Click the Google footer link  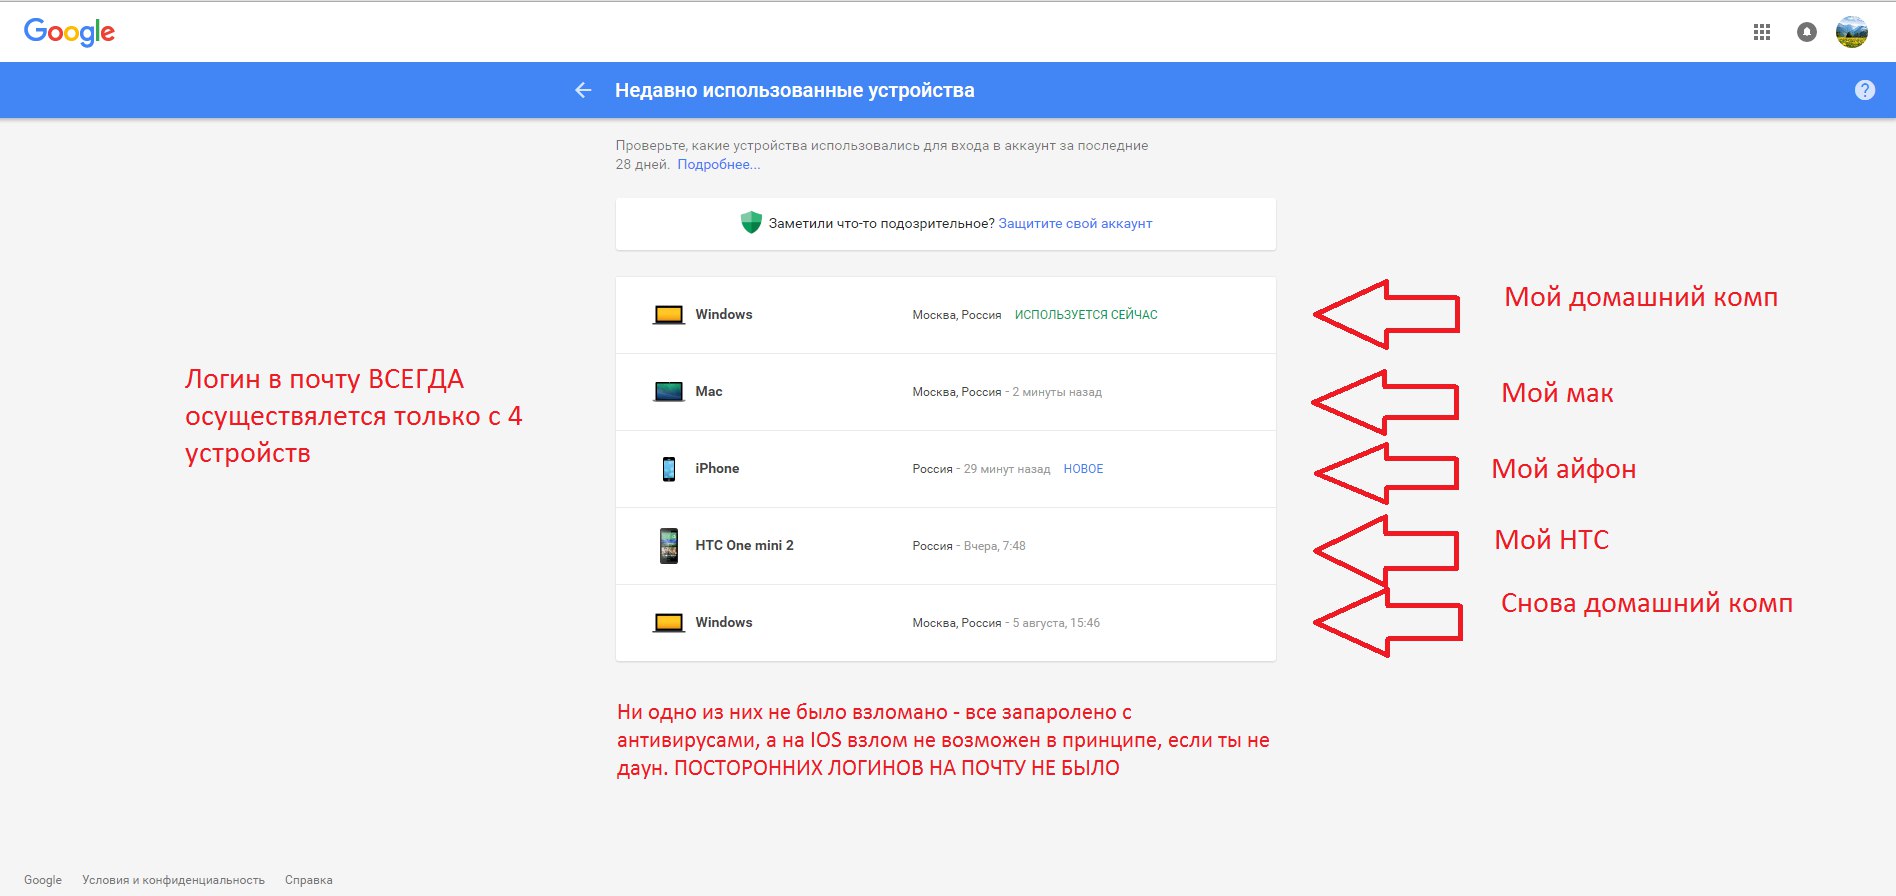43,880
